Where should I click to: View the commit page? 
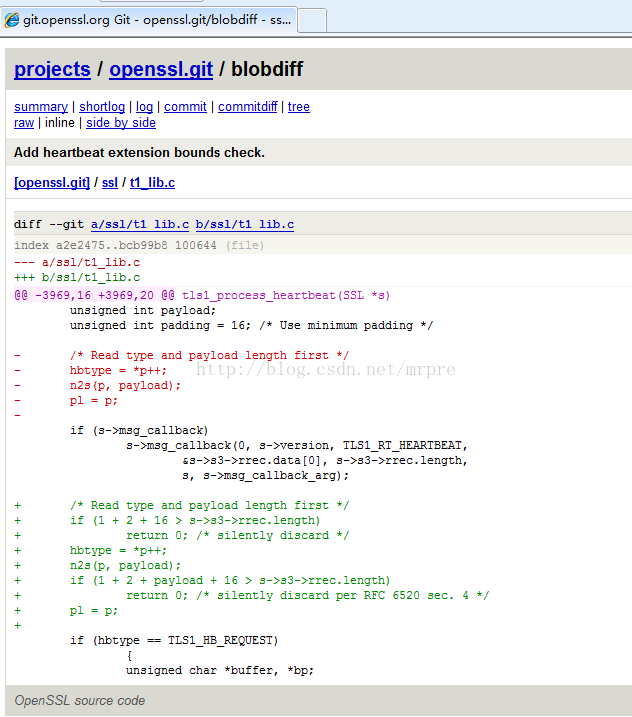(185, 107)
